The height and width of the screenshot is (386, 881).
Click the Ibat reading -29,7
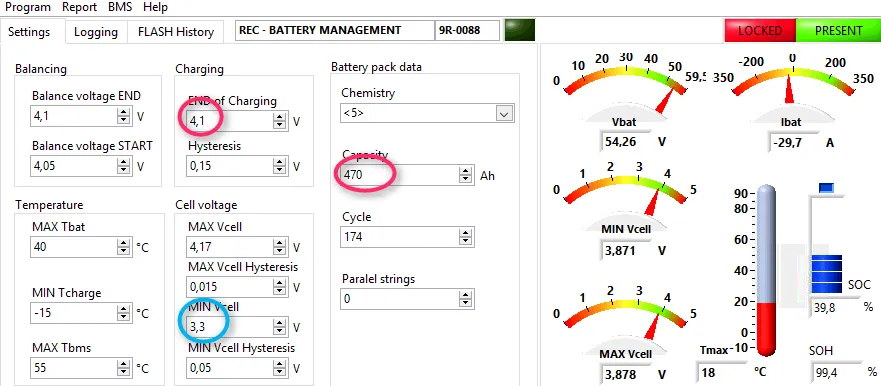click(x=792, y=143)
